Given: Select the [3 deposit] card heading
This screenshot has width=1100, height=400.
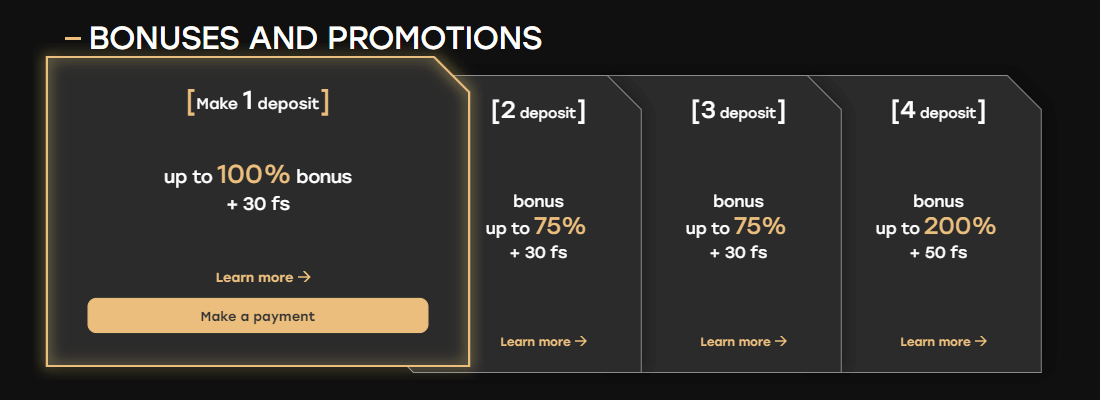Looking at the screenshot, I should (738, 111).
